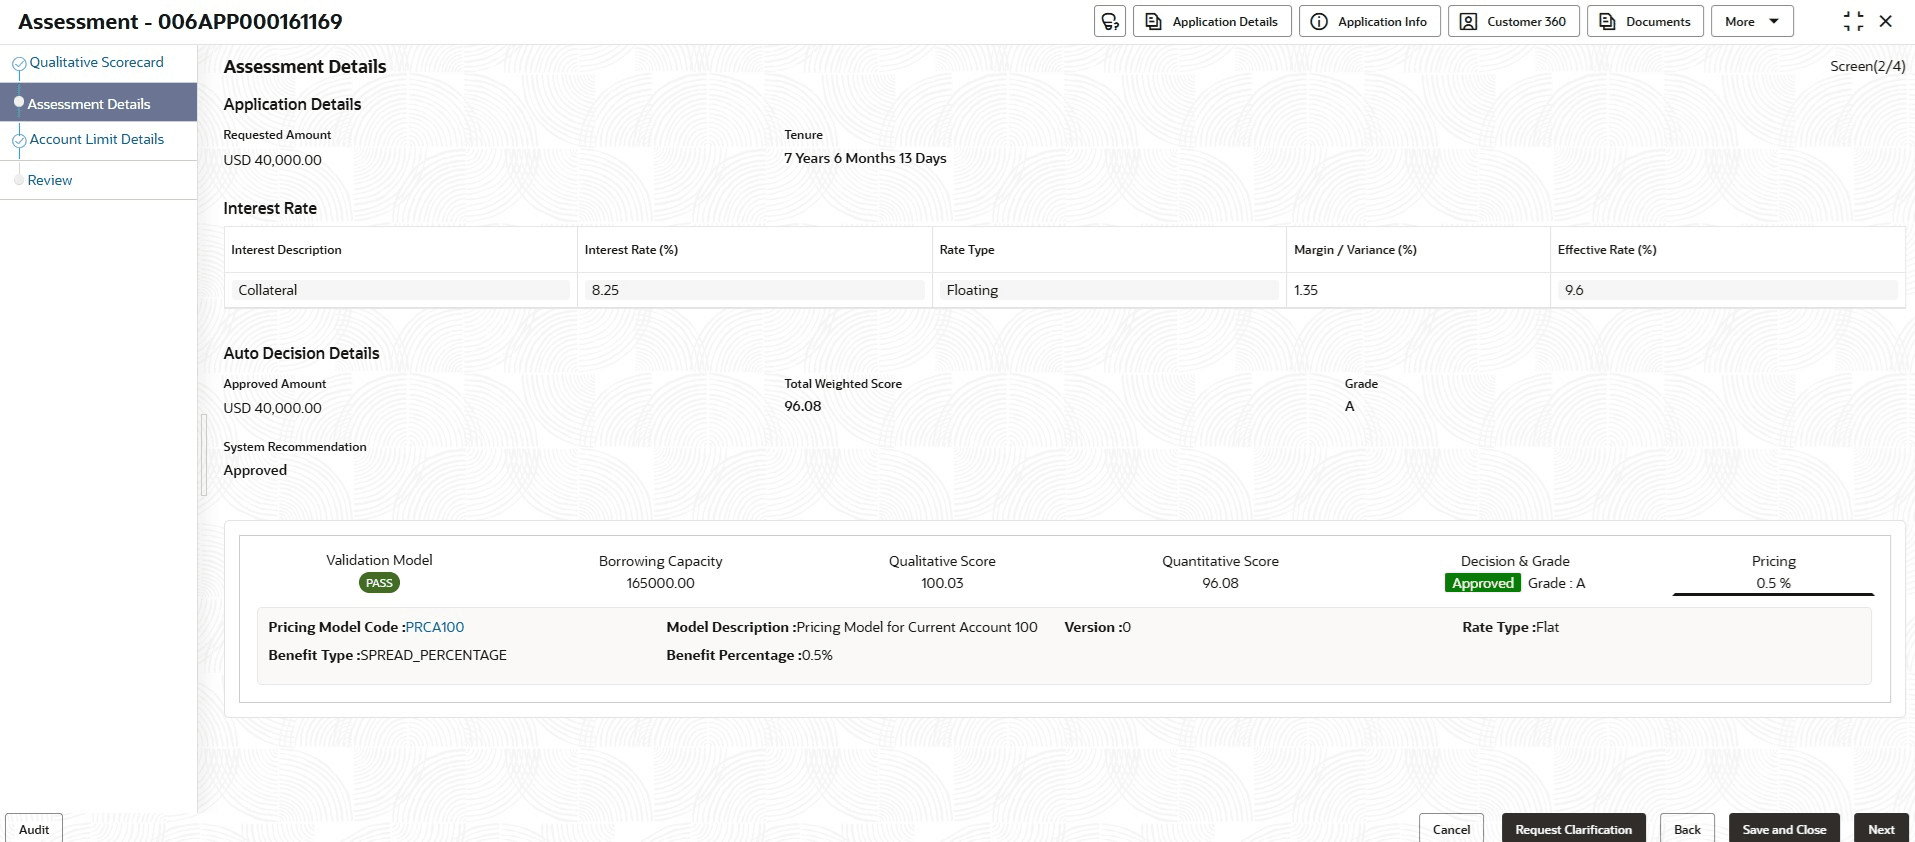Open the remarks chat icon in header
Image resolution: width=1915 pixels, height=842 pixels.
(1110, 21)
